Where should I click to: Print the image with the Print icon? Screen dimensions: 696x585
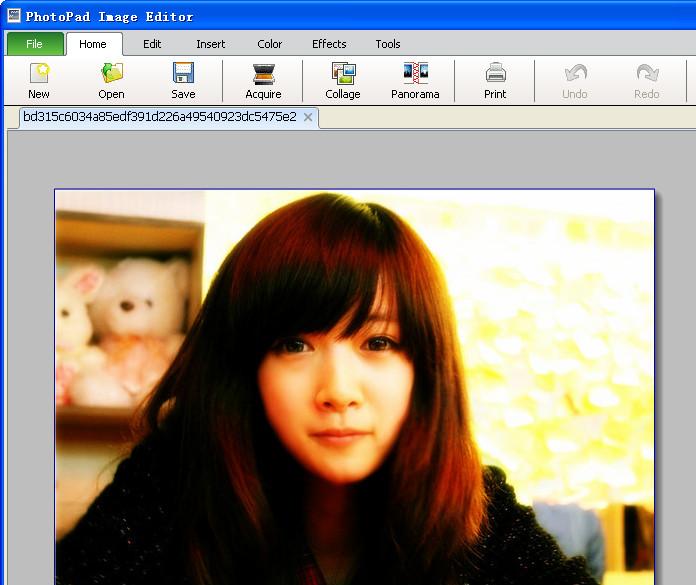click(495, 74)
